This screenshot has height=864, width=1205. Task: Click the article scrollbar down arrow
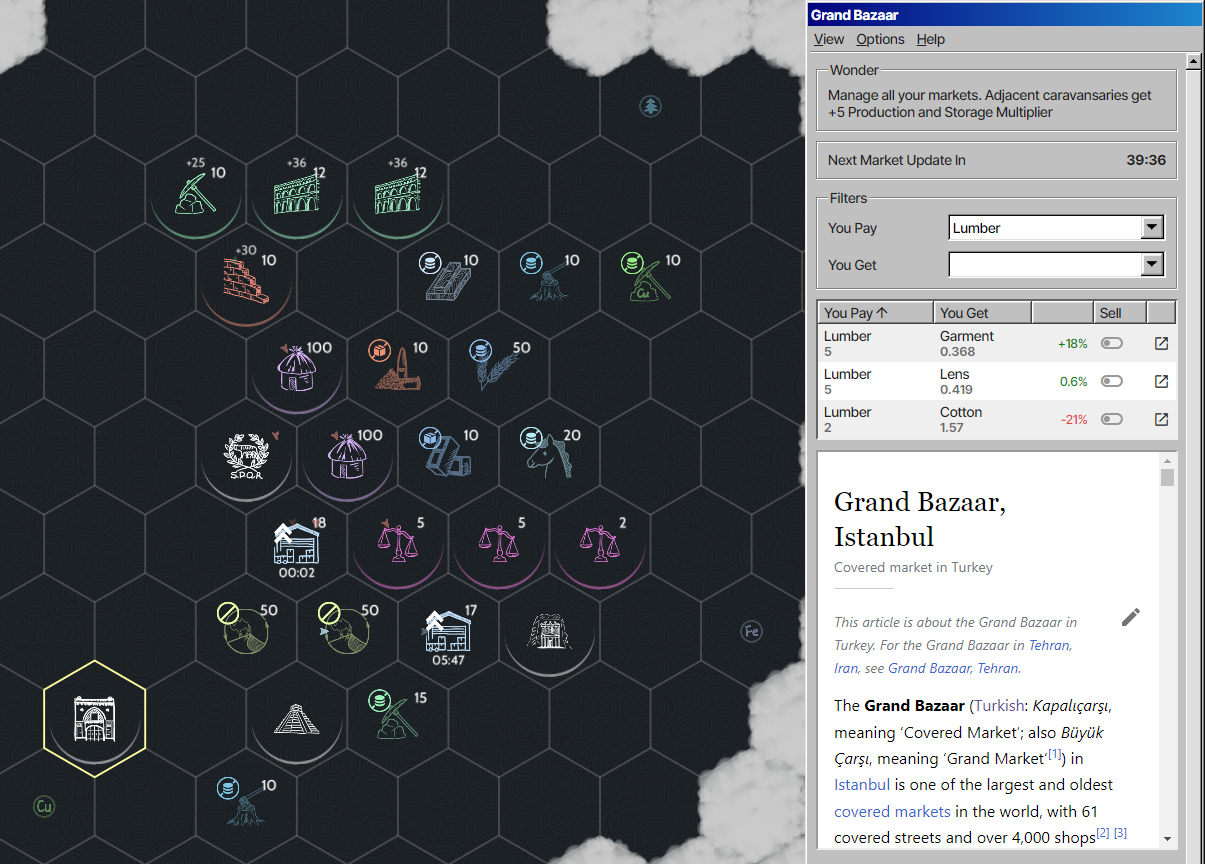[1167, 839]
